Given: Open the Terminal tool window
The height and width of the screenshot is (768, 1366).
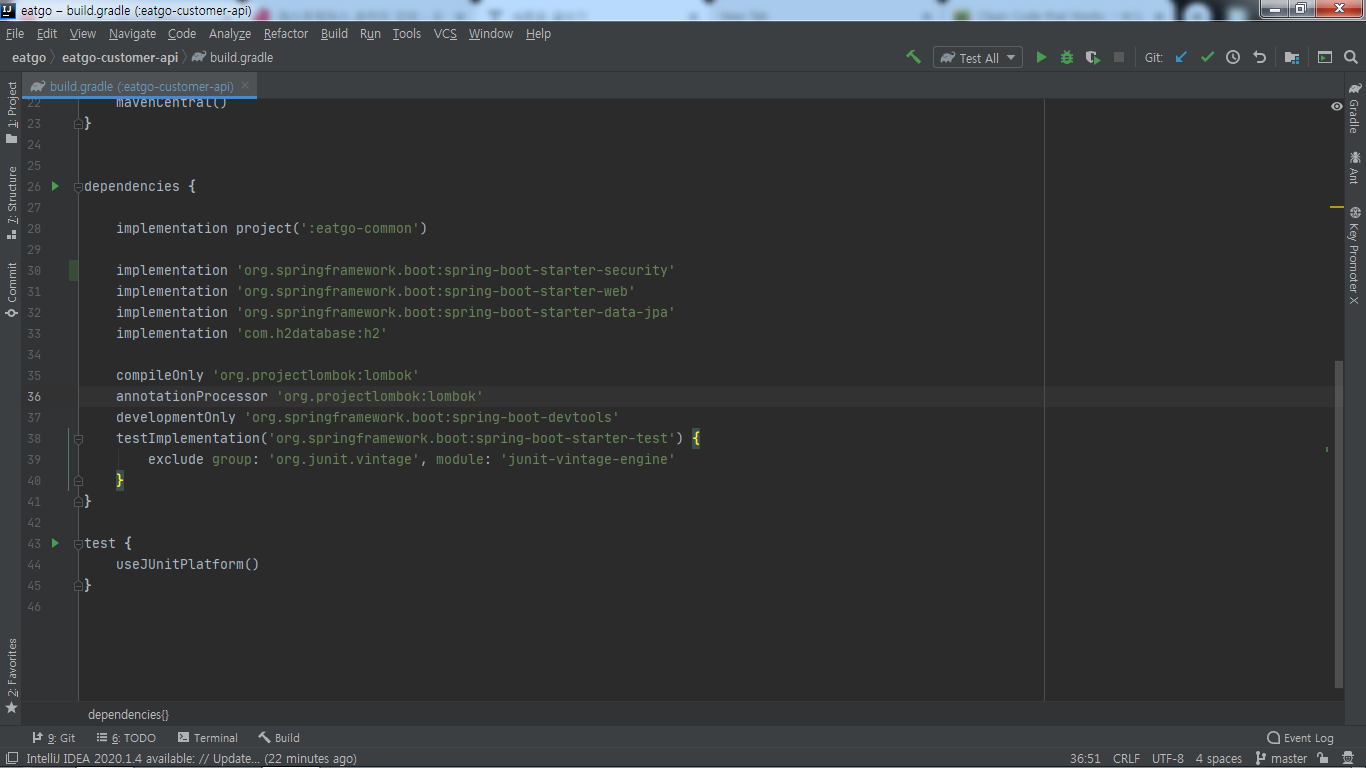Looking at the screenshot, I should (x=207, y=738).
